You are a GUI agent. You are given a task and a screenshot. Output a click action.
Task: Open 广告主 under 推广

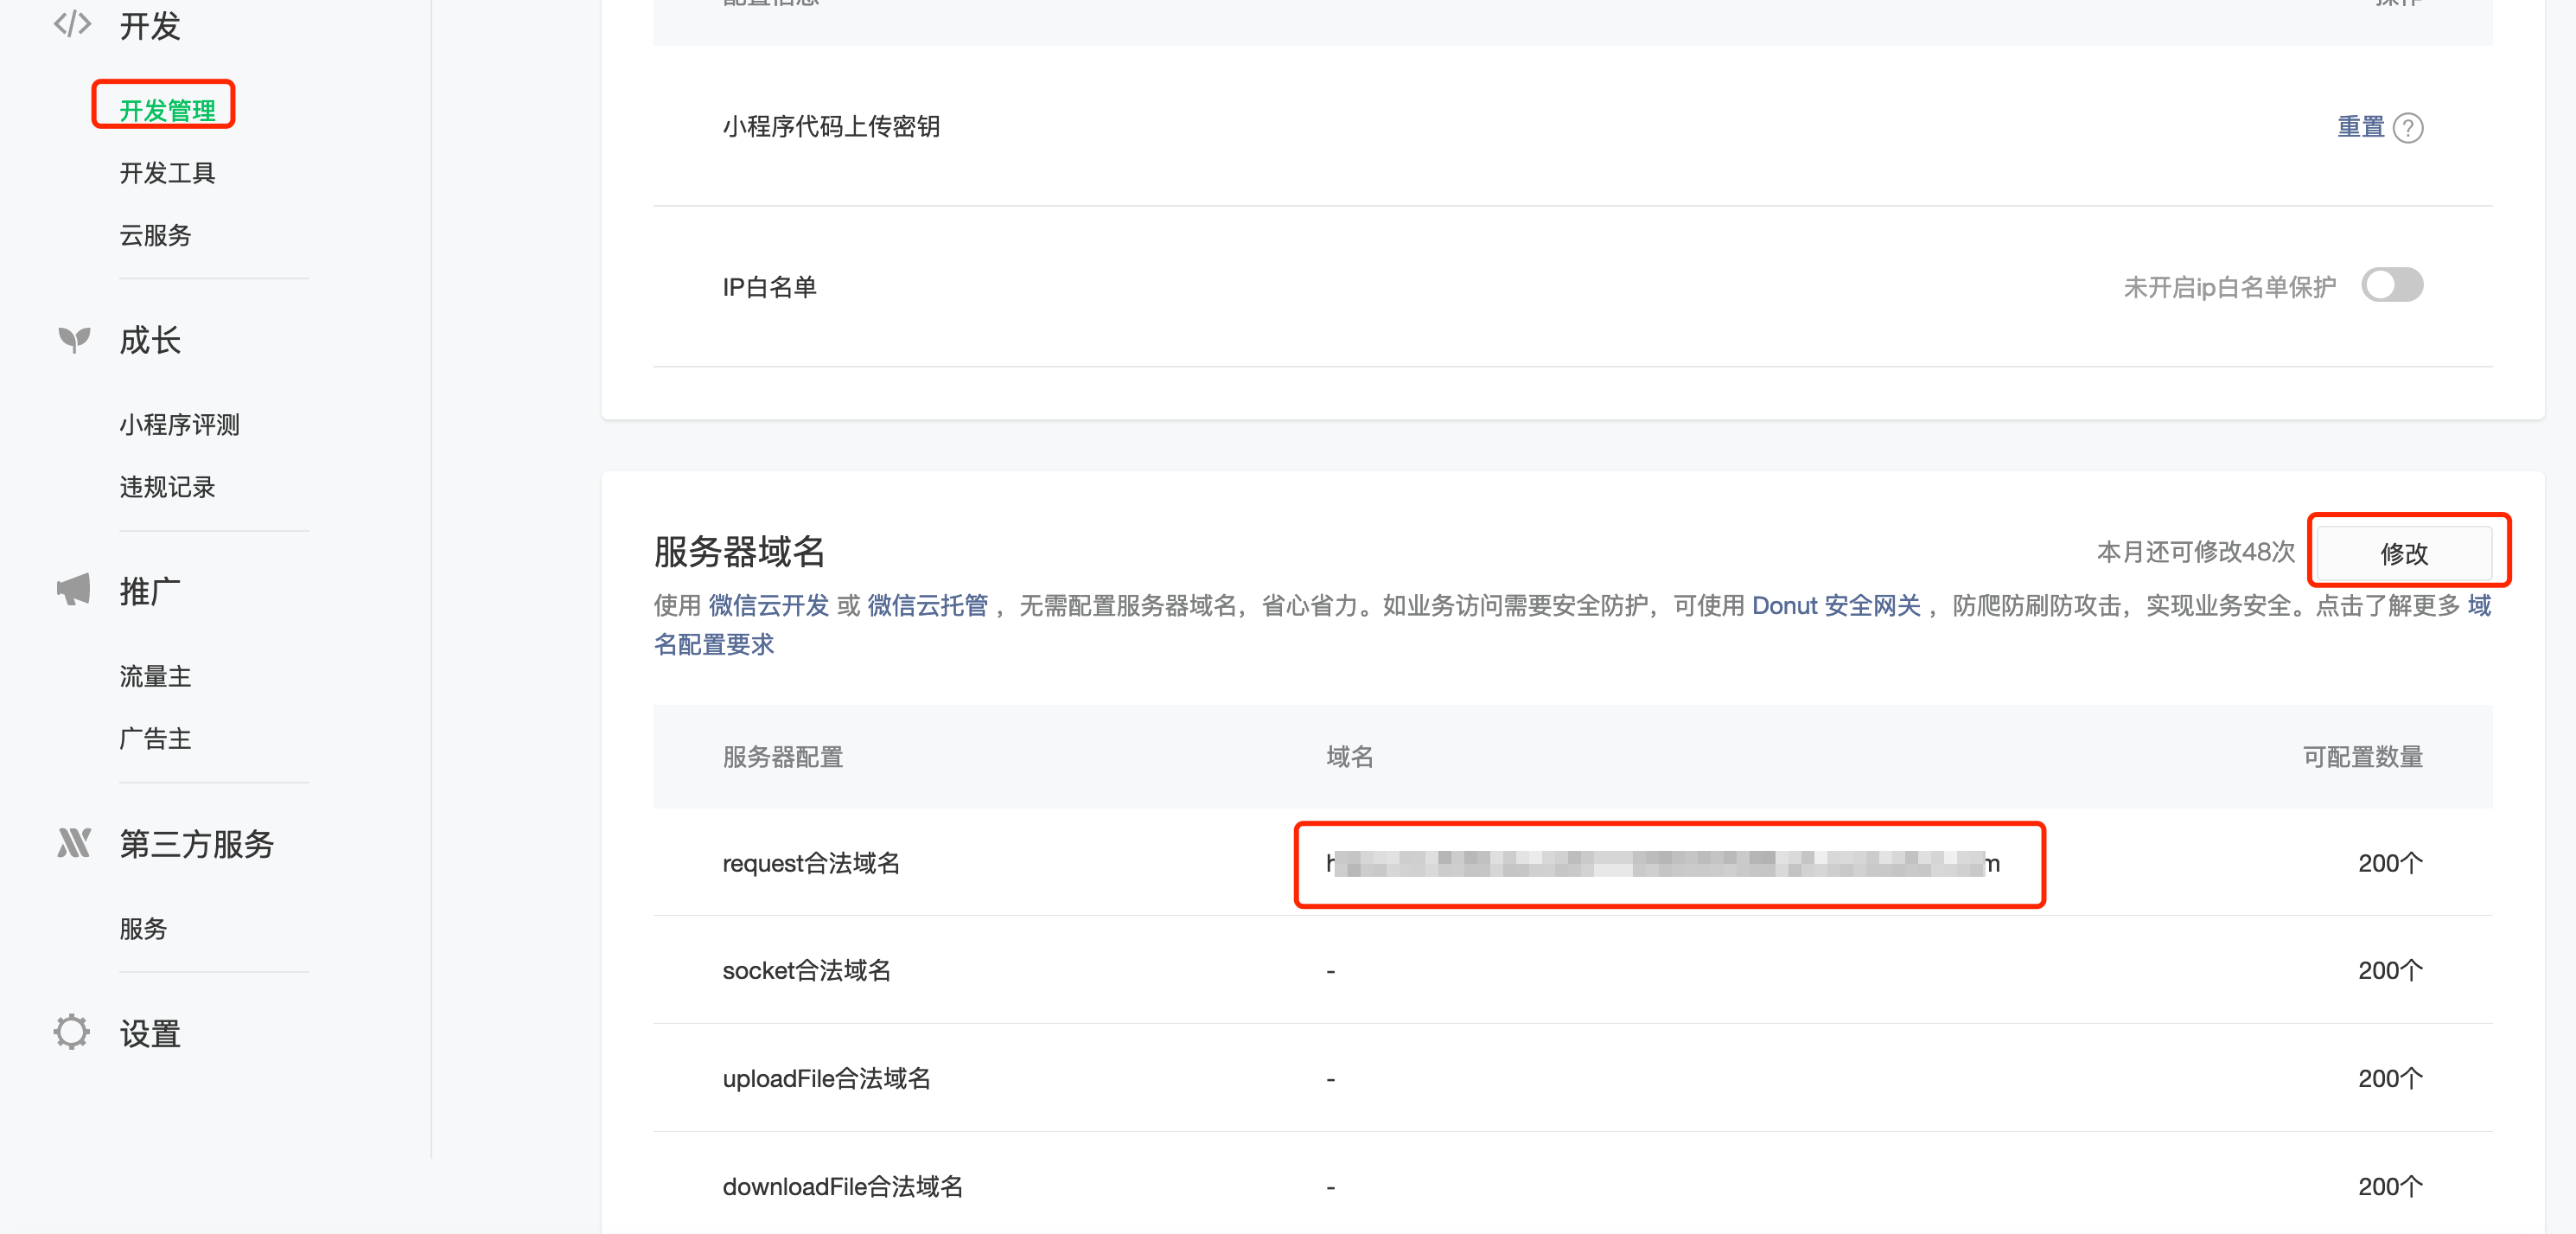(155, 739)
